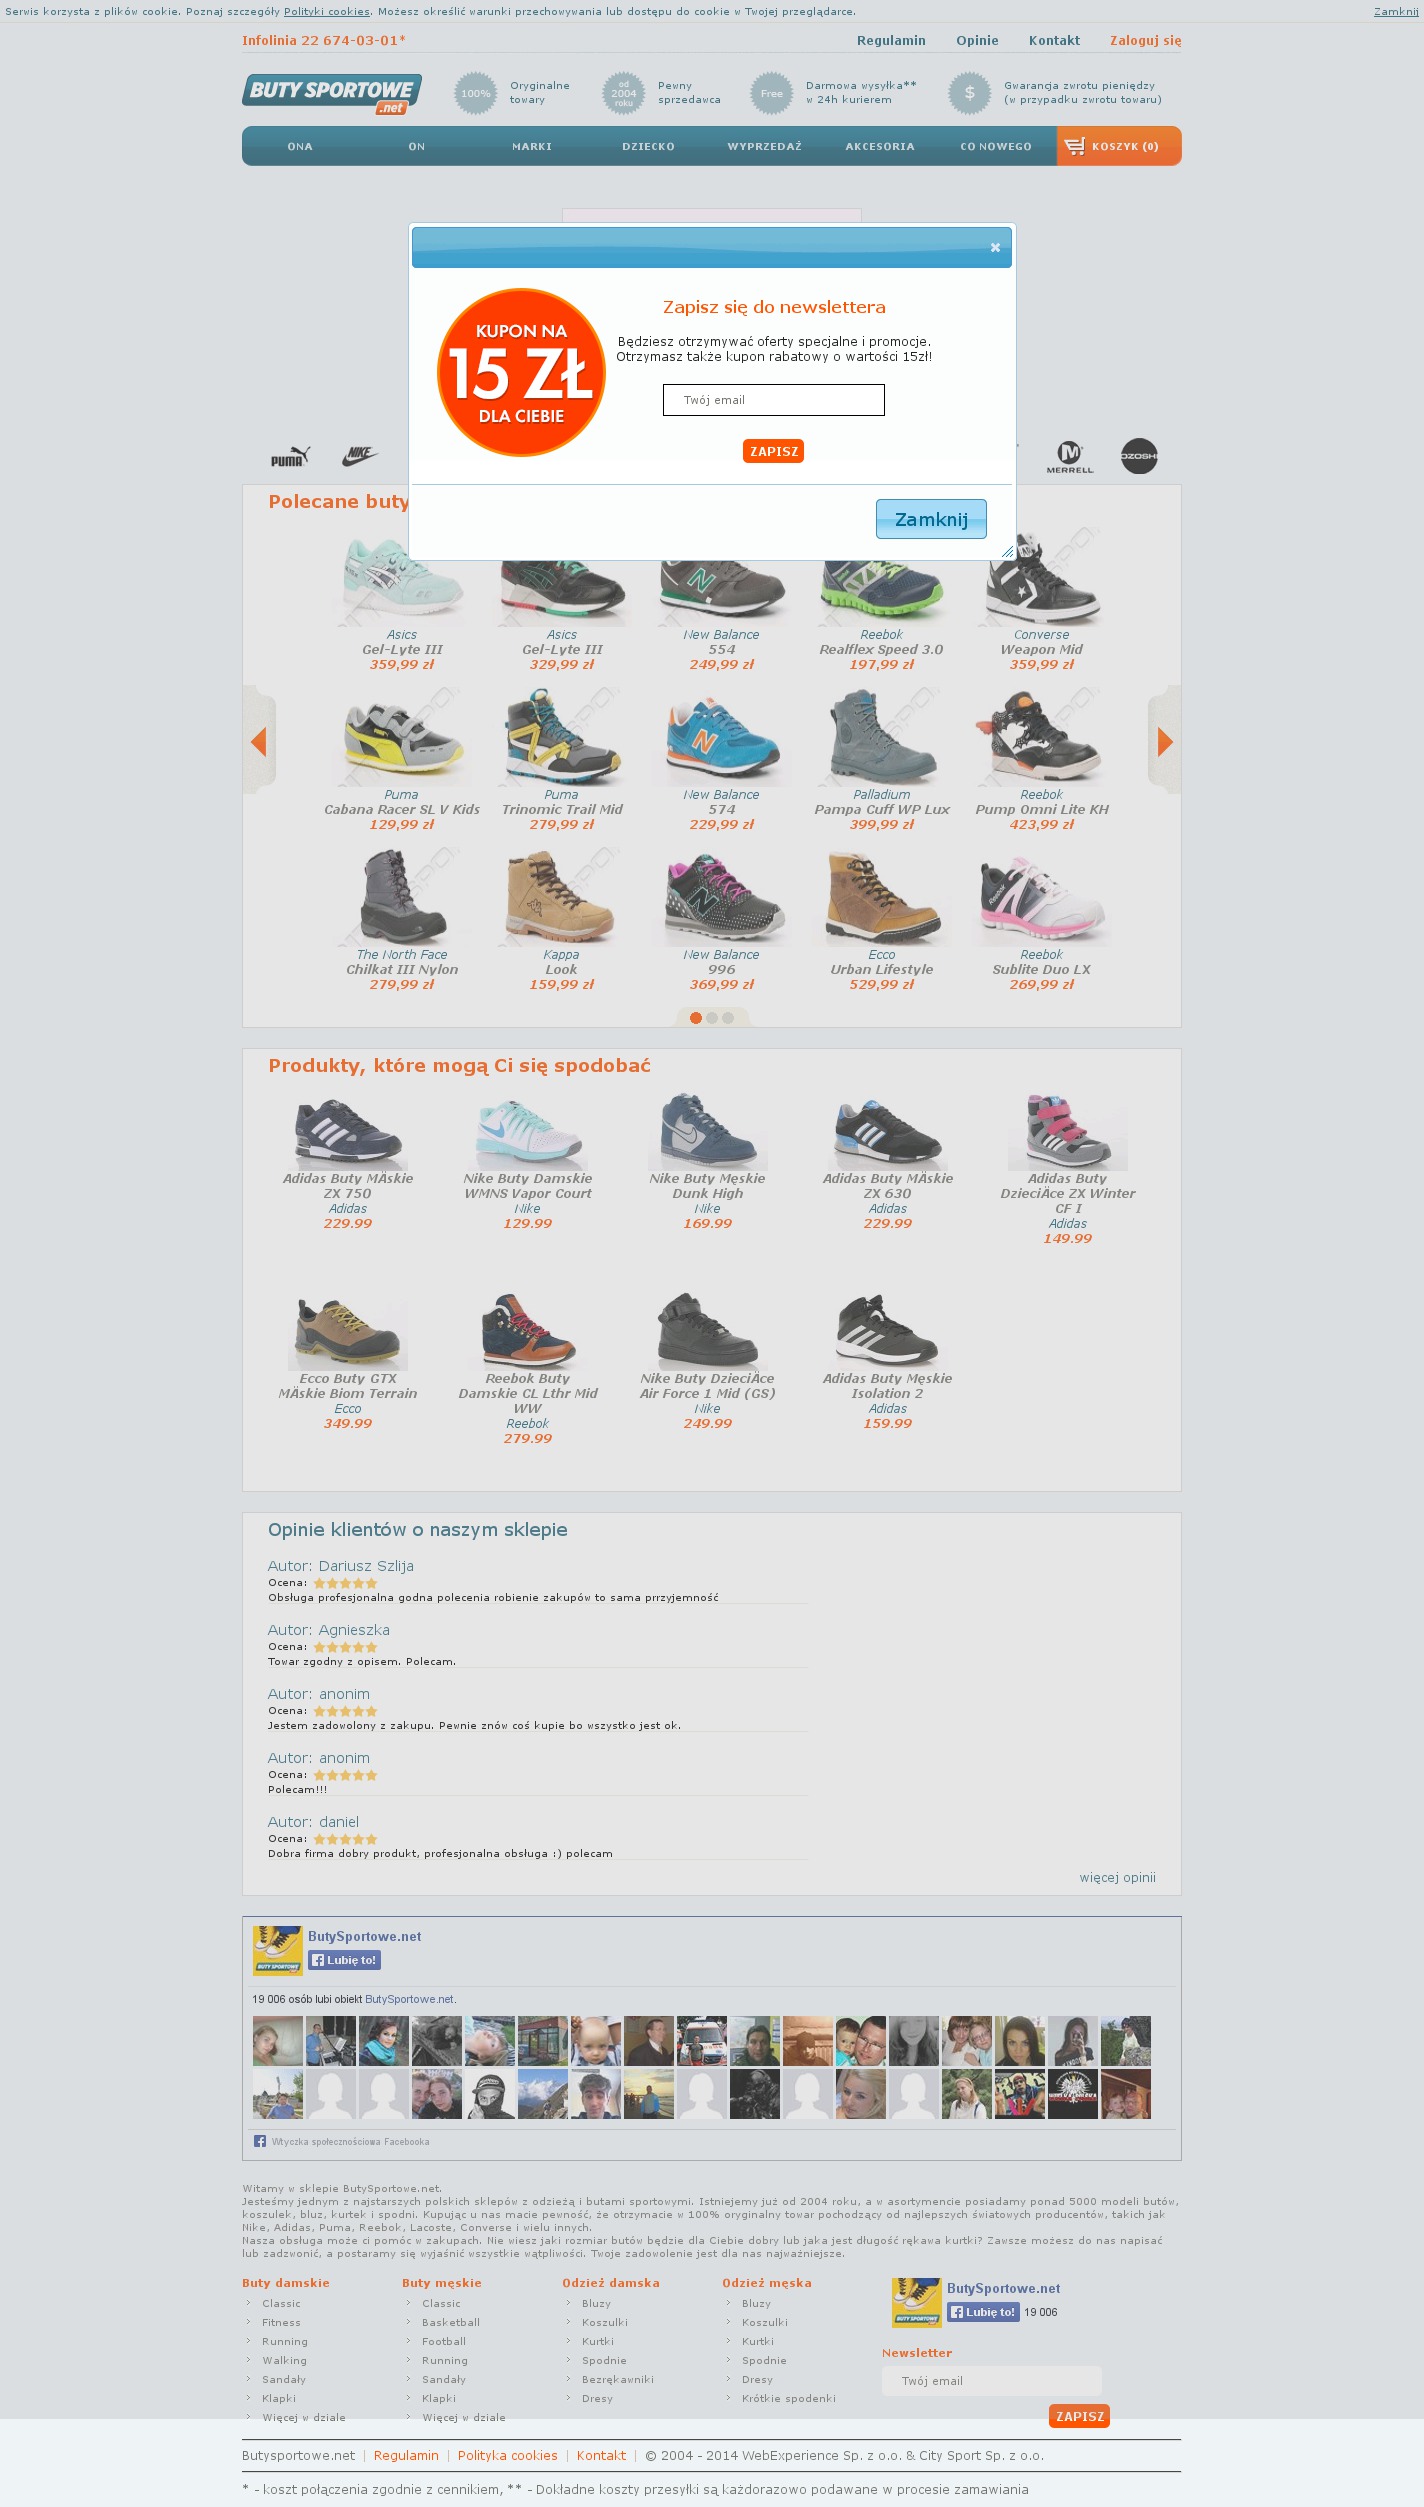The image size is (1424, 2507).
Task: Open Bezrękawniki under Odzież damska footer
Action: [618, 2379]
